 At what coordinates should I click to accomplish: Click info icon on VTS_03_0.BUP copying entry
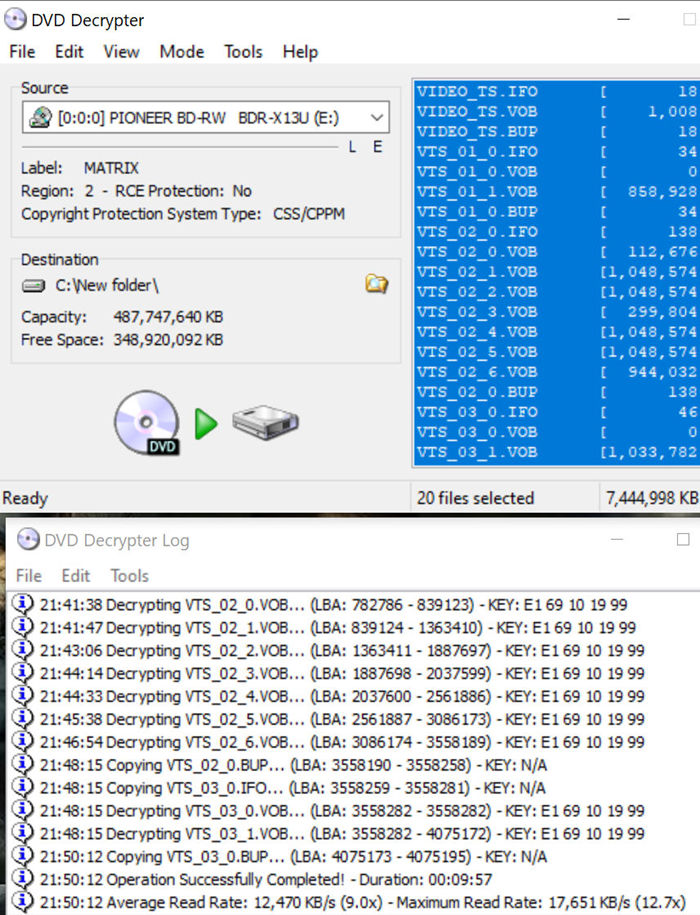click(x=22, y=856)
